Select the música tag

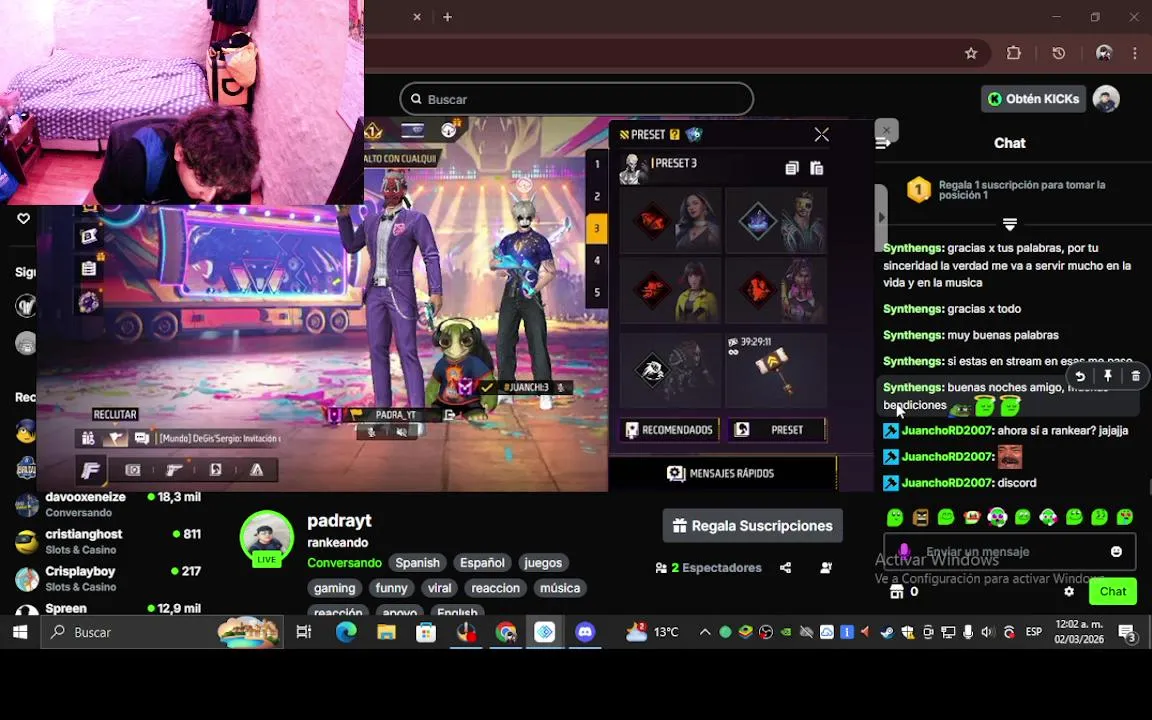pyautogui.click(x=560, y=588)
